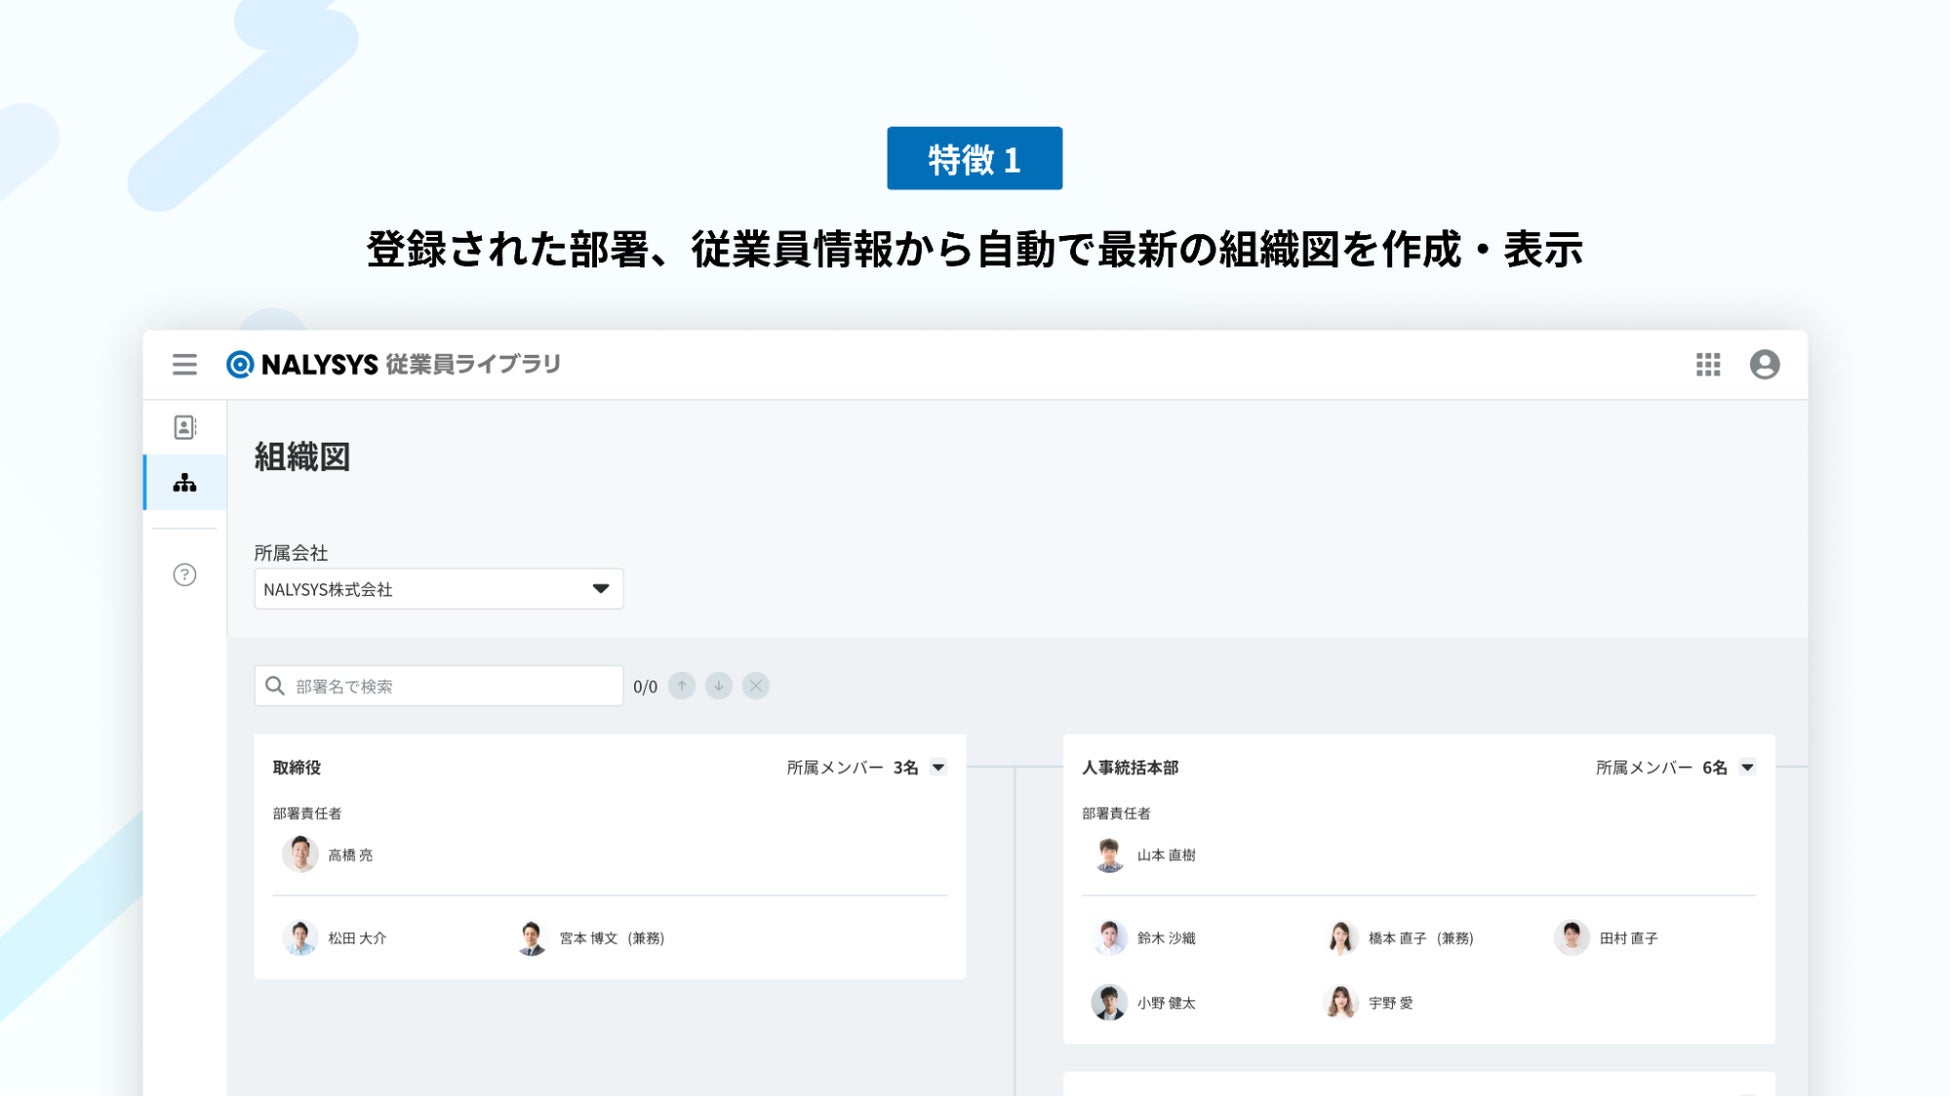Open the user account icon
Screen dimensions: 1950x1097
[x=1764, y=364]
